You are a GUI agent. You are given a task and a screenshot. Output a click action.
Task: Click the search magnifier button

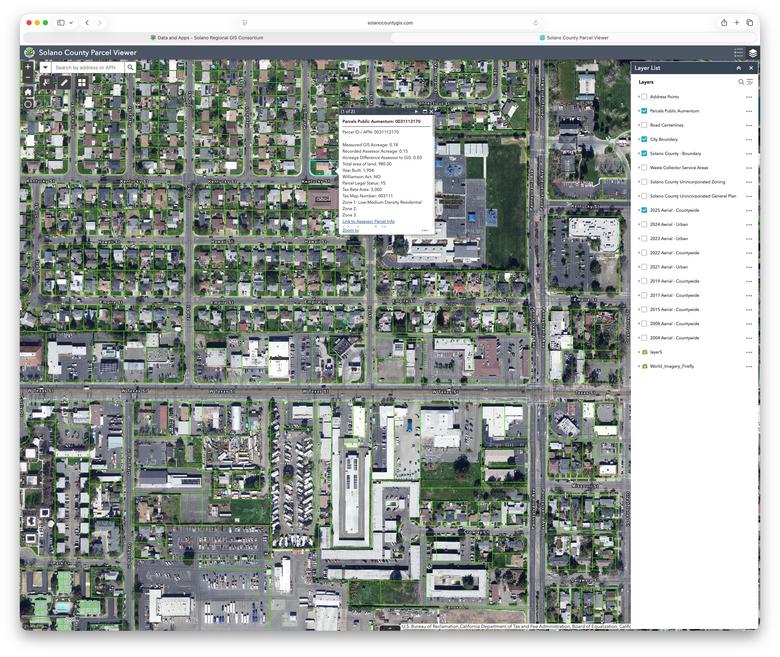tap(129, 67)
